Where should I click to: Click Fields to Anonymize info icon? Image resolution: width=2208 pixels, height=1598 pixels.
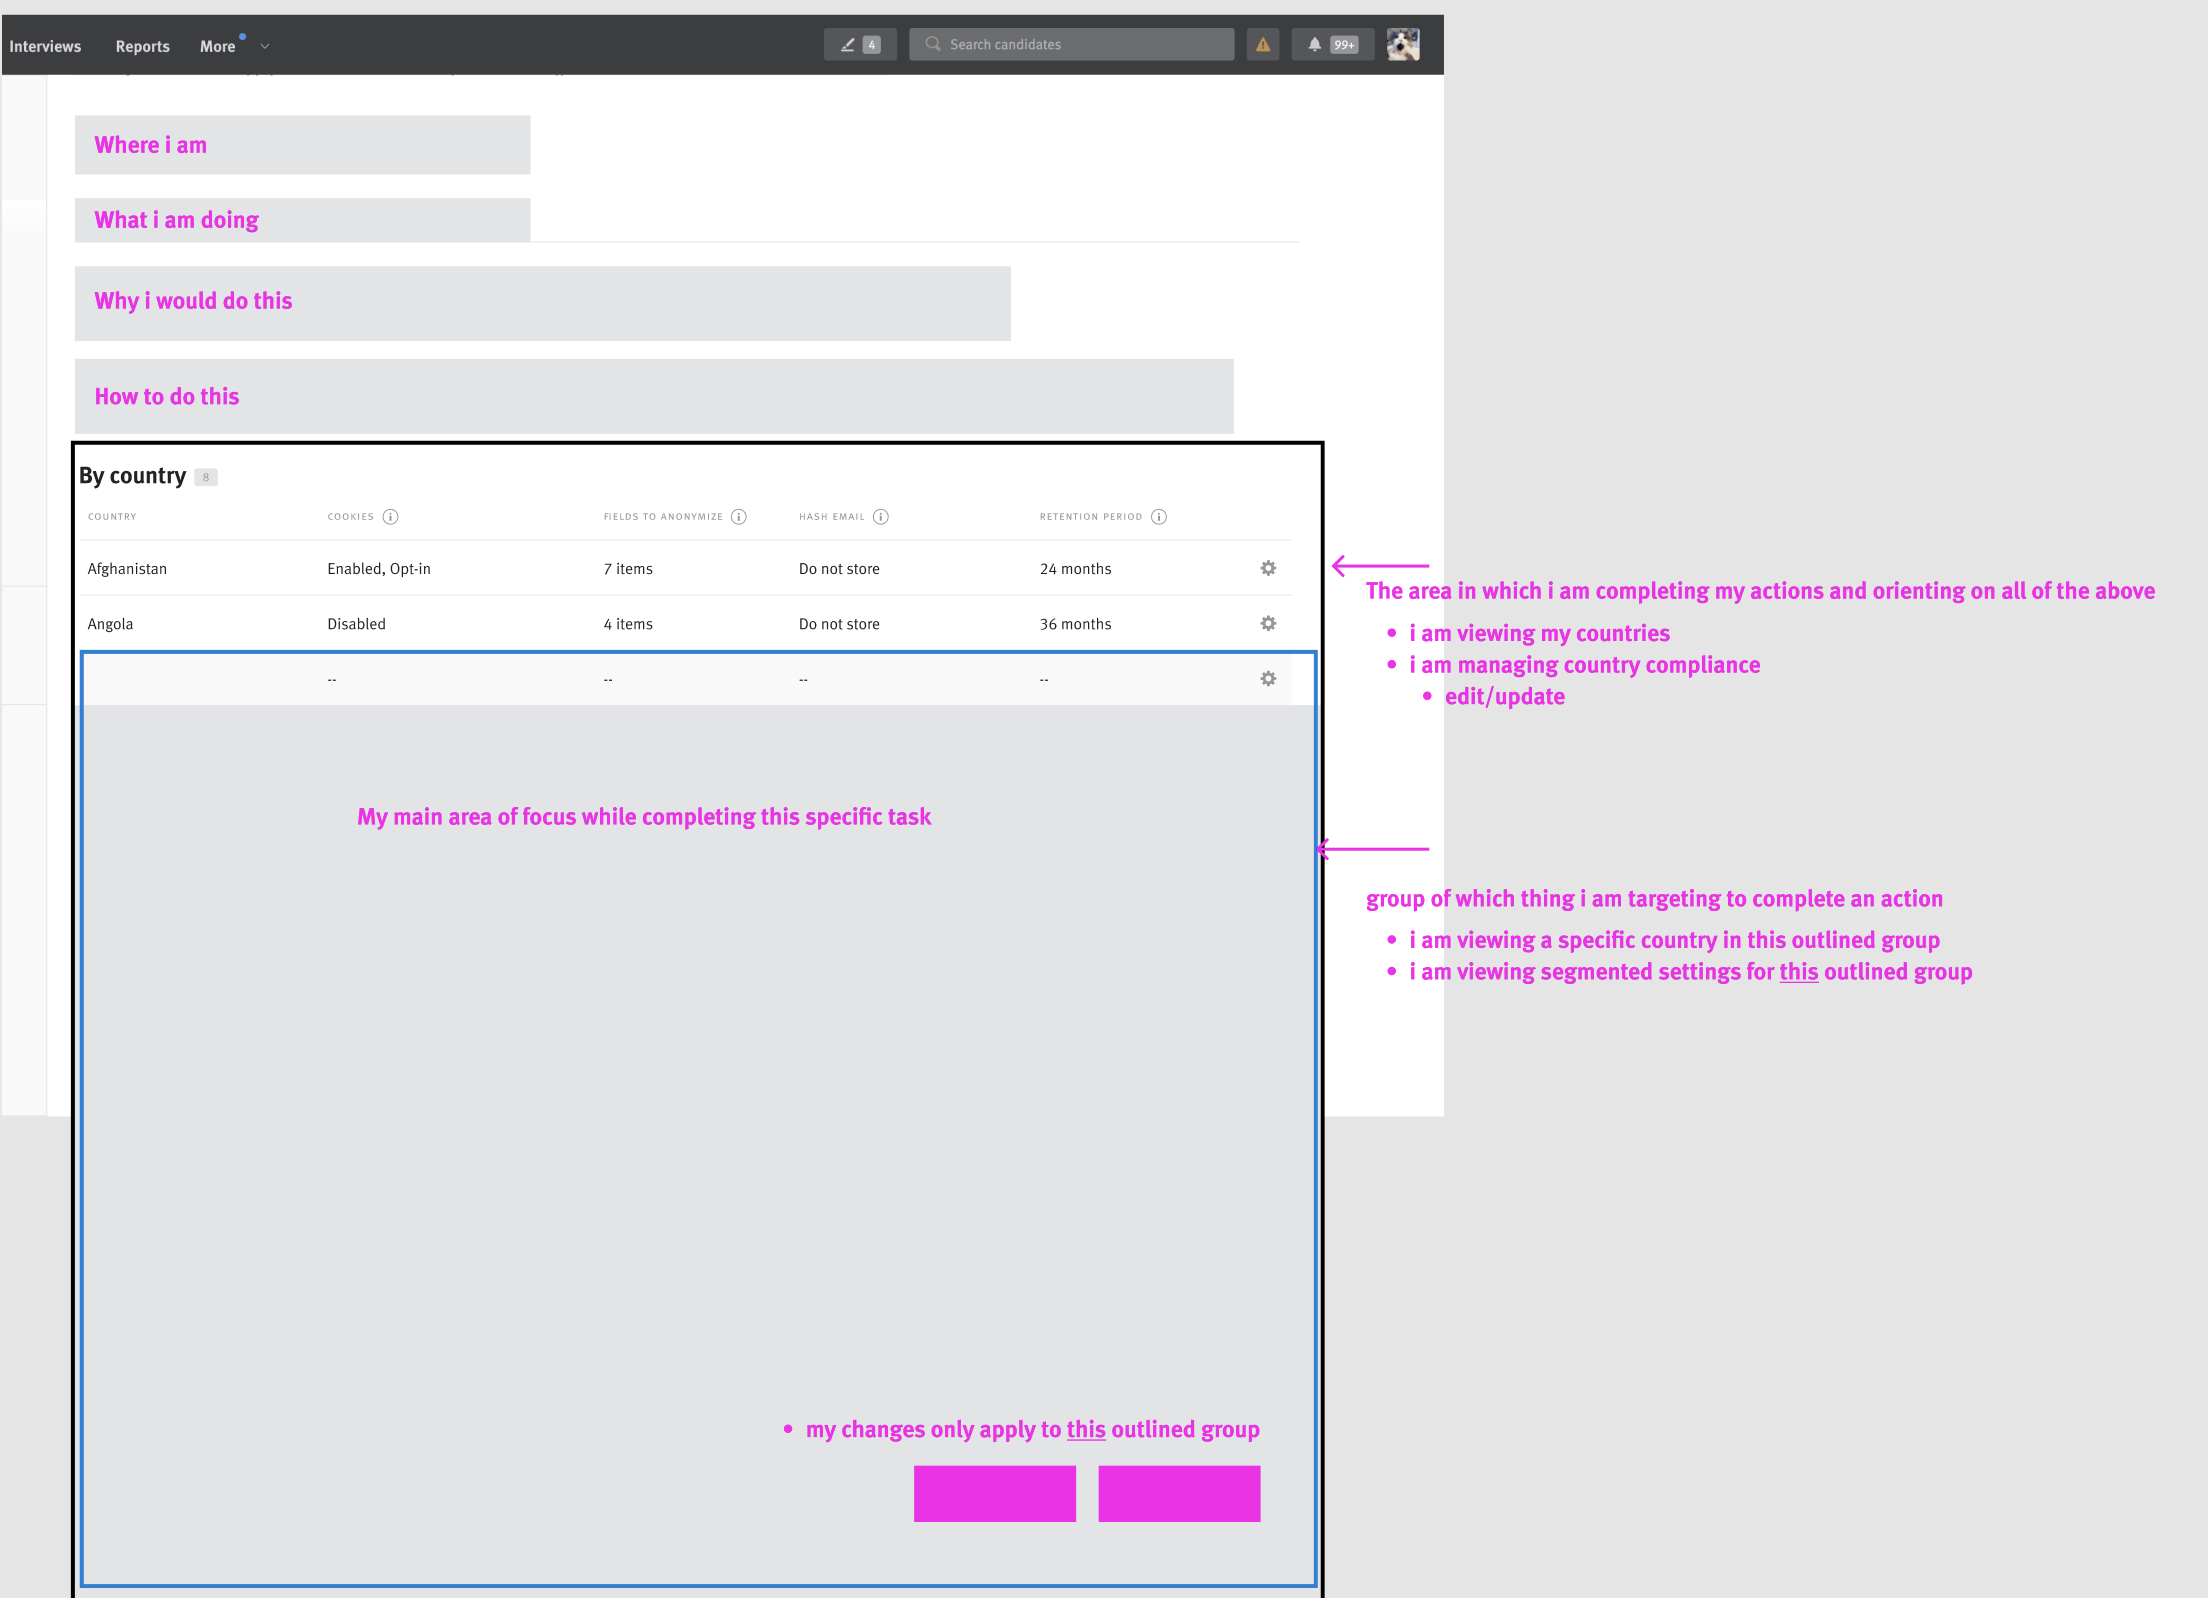point(739,517)
